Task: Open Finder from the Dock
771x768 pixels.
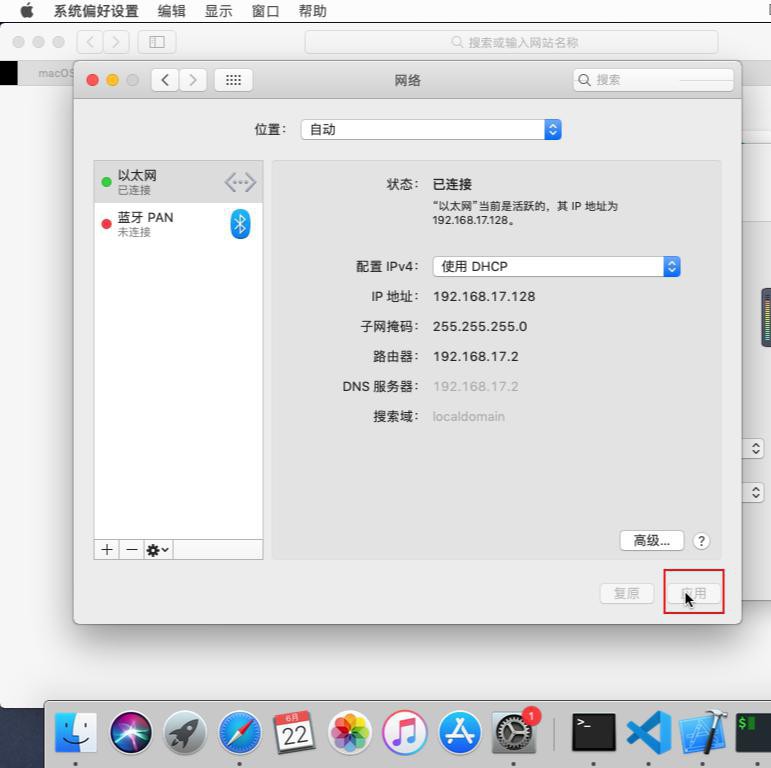Action: [x=75, y=733]
